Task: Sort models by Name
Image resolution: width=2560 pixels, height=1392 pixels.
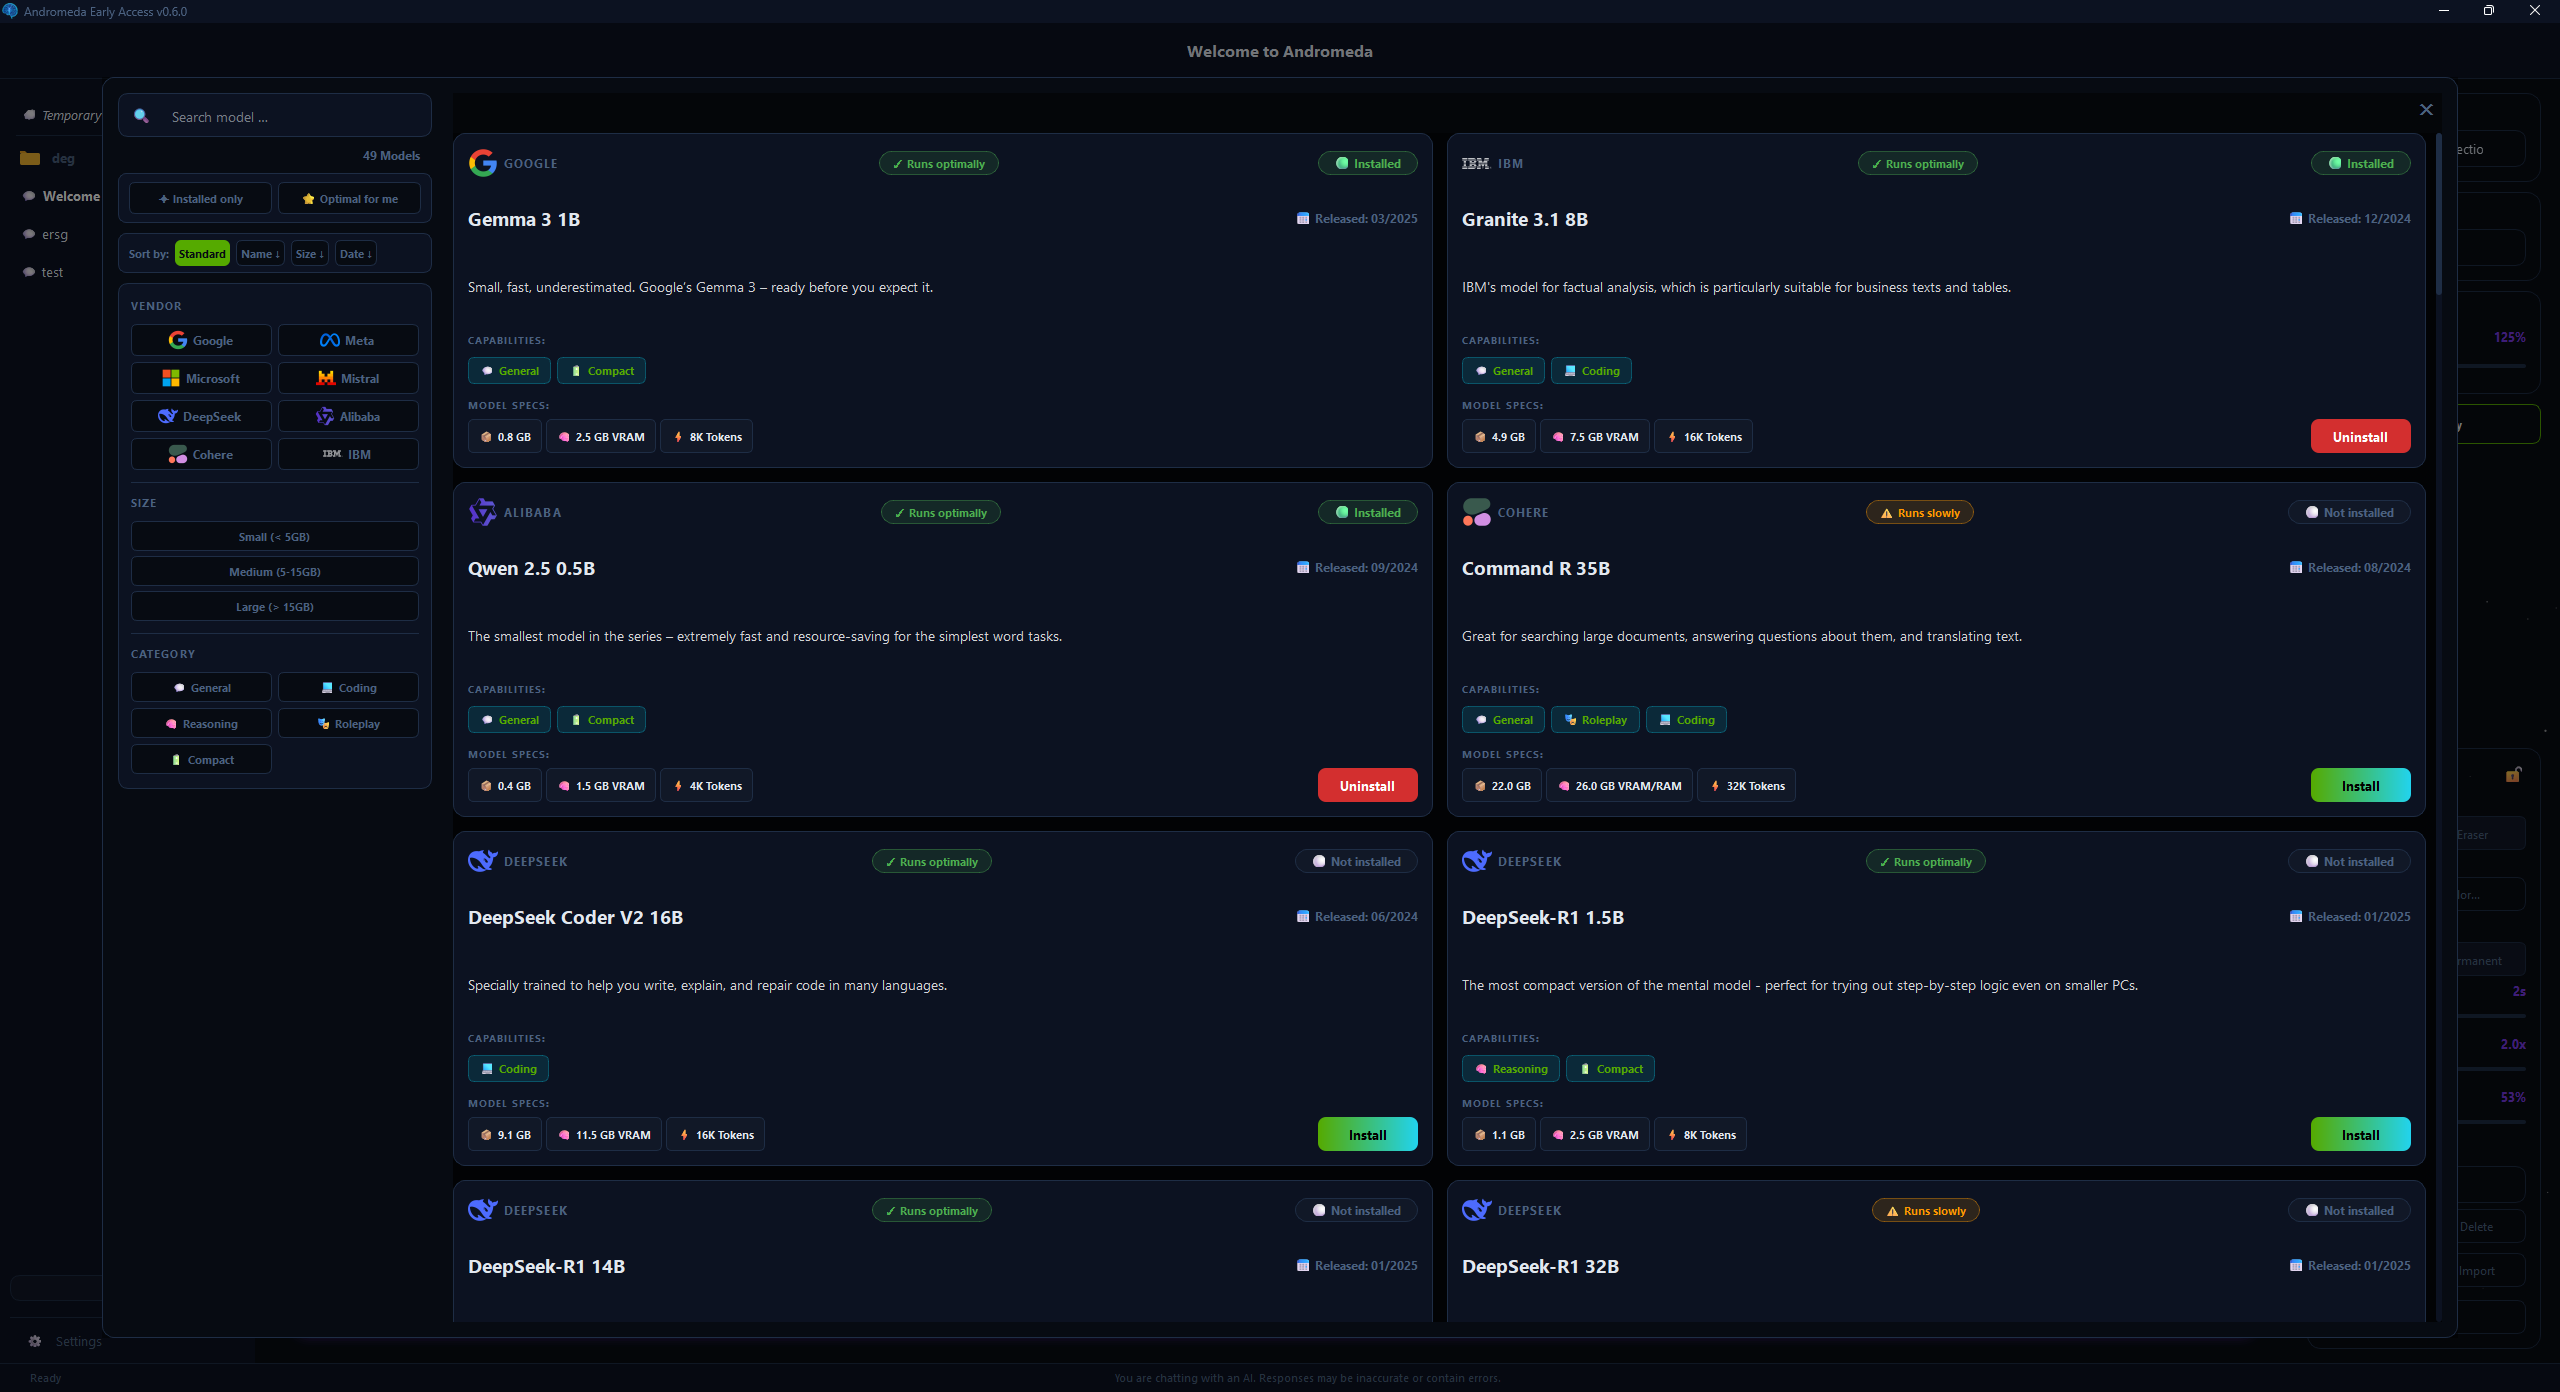Action: pos(260,253)
